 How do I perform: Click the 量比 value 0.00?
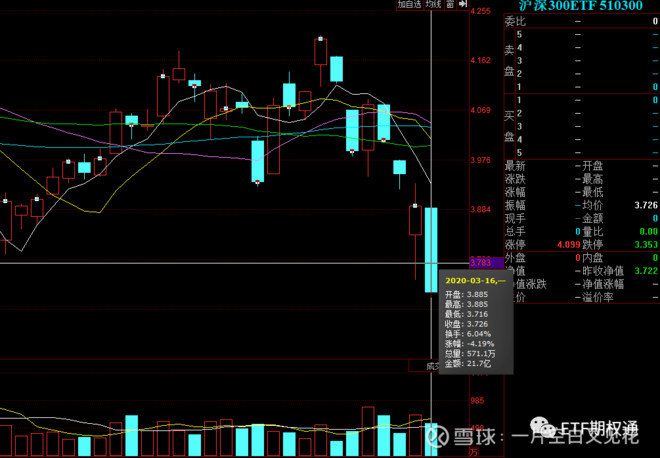pos(648,232)
